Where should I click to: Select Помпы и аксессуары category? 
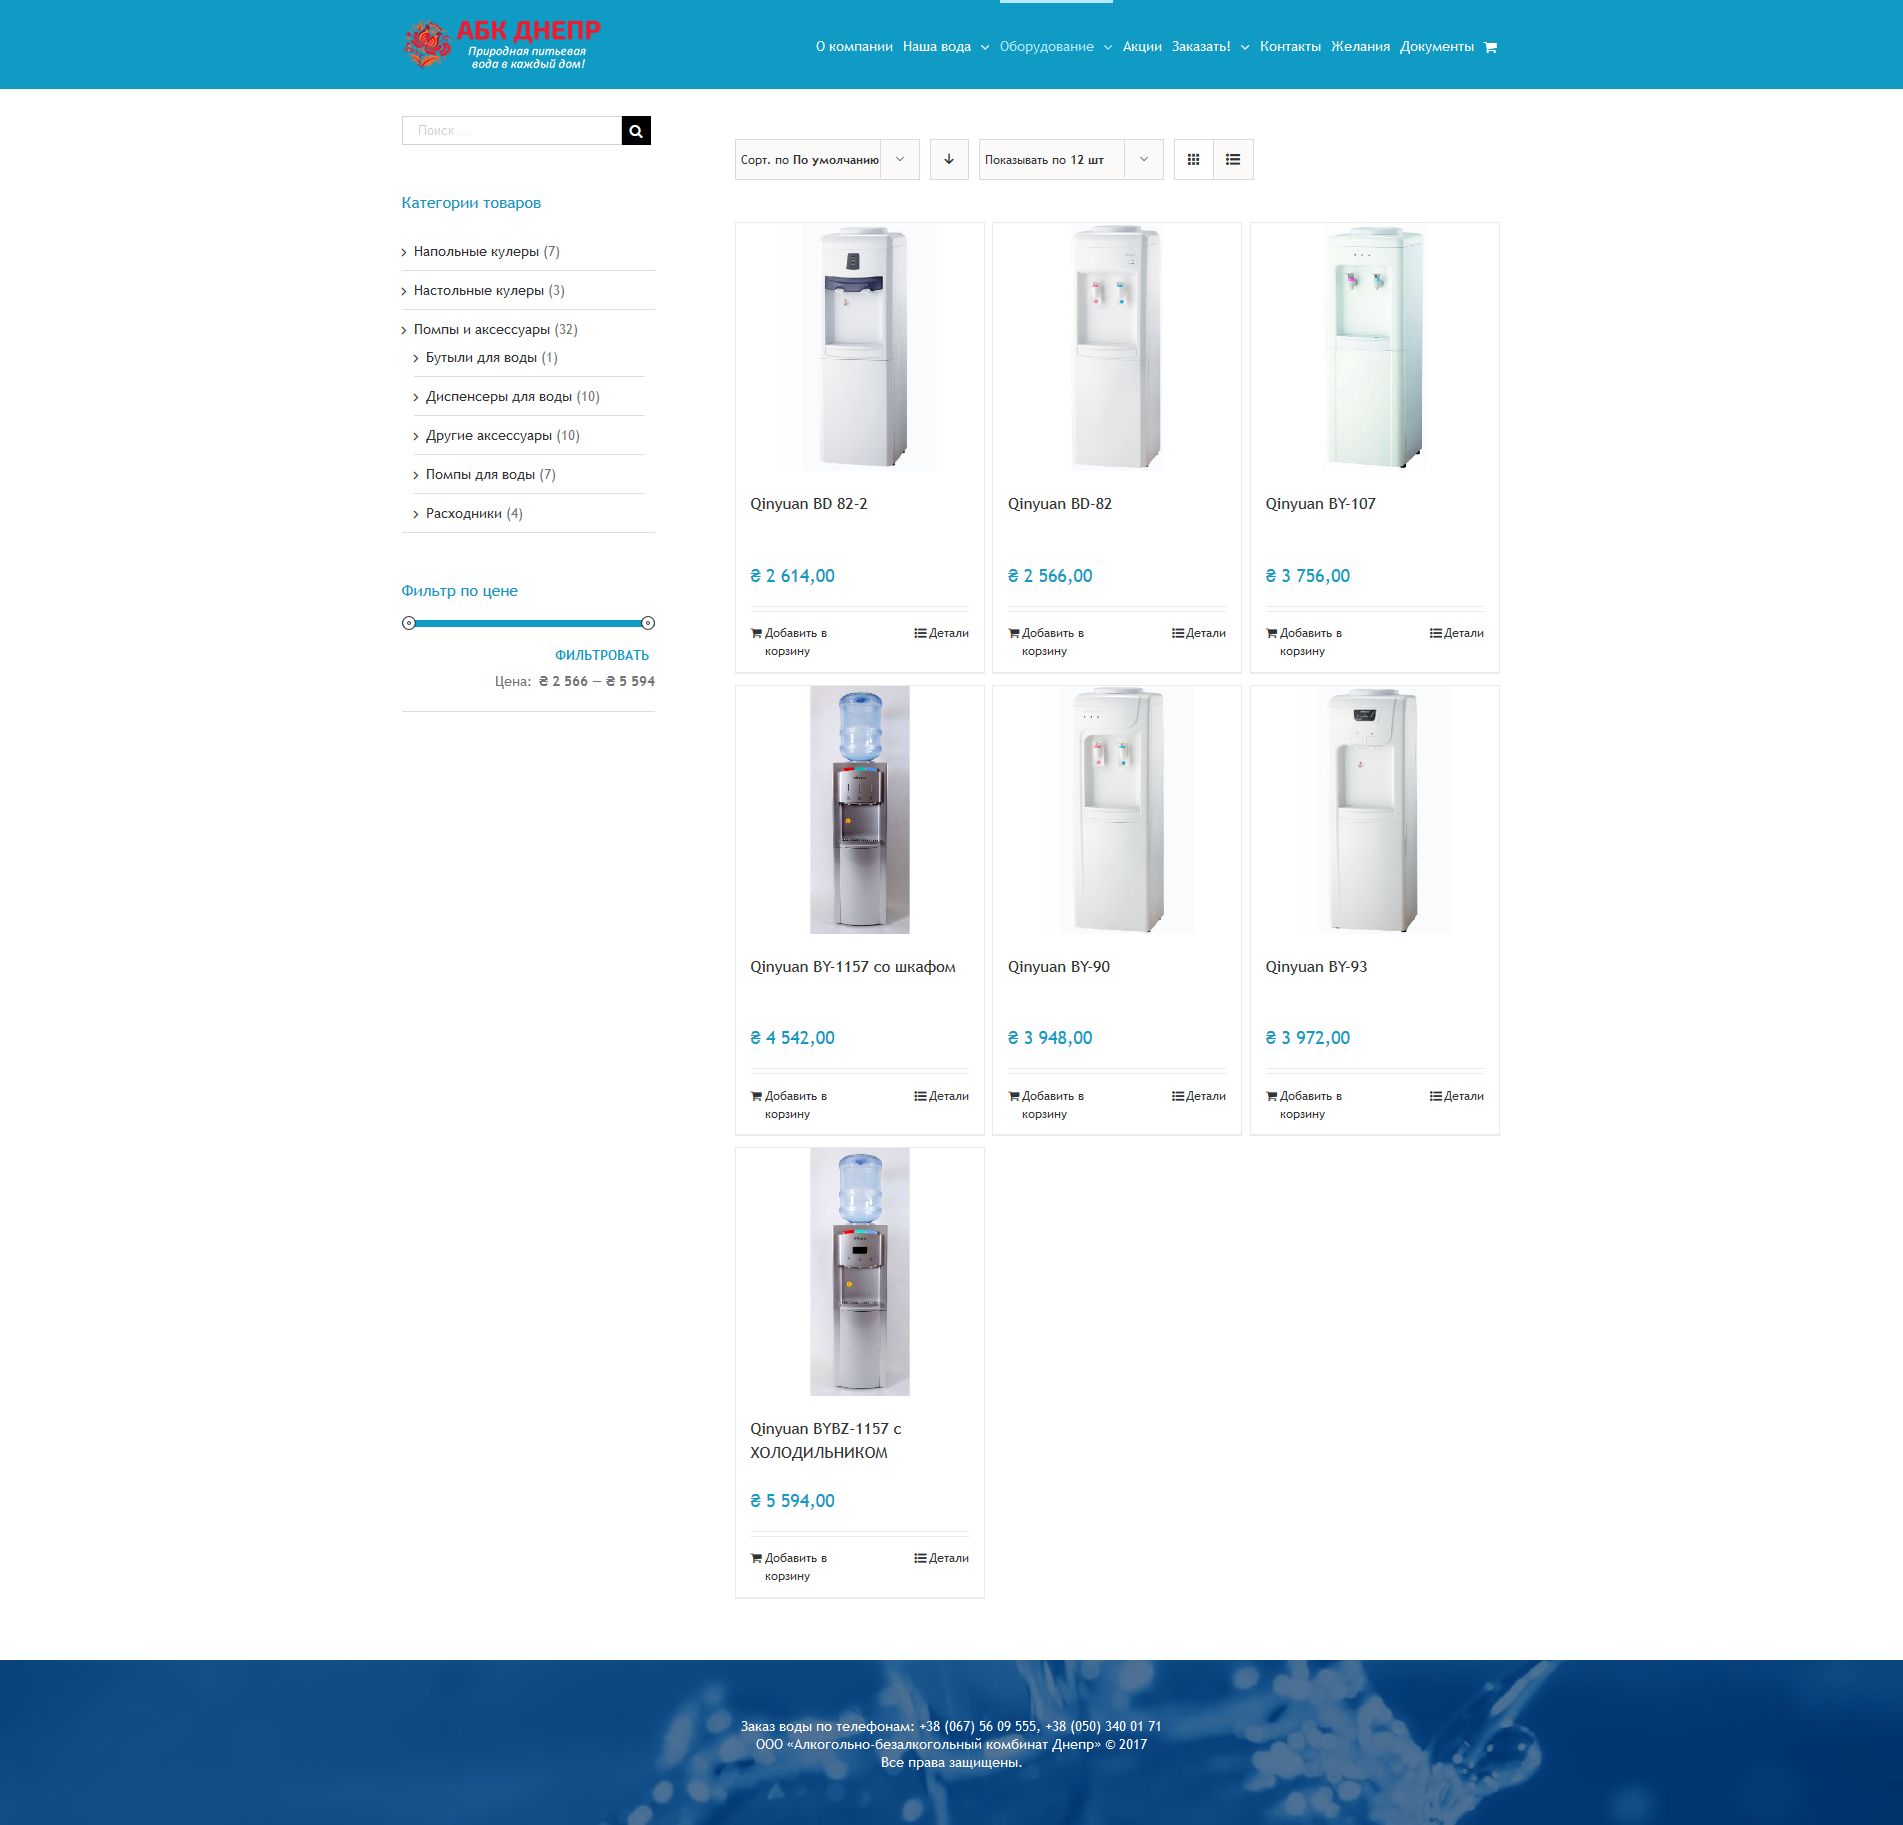point(482,330)
